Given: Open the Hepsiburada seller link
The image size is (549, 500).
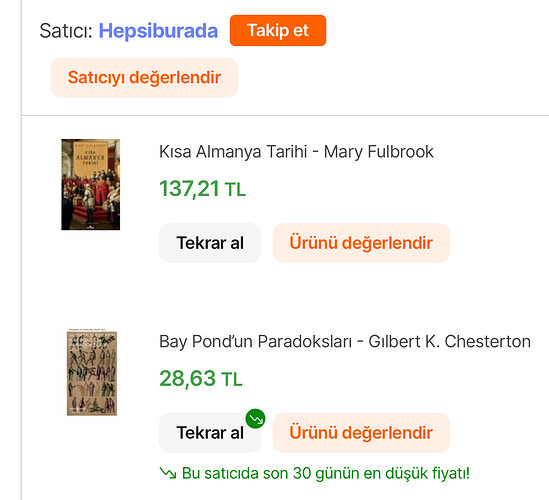Looking at the screenshot, I should (158, 31).
